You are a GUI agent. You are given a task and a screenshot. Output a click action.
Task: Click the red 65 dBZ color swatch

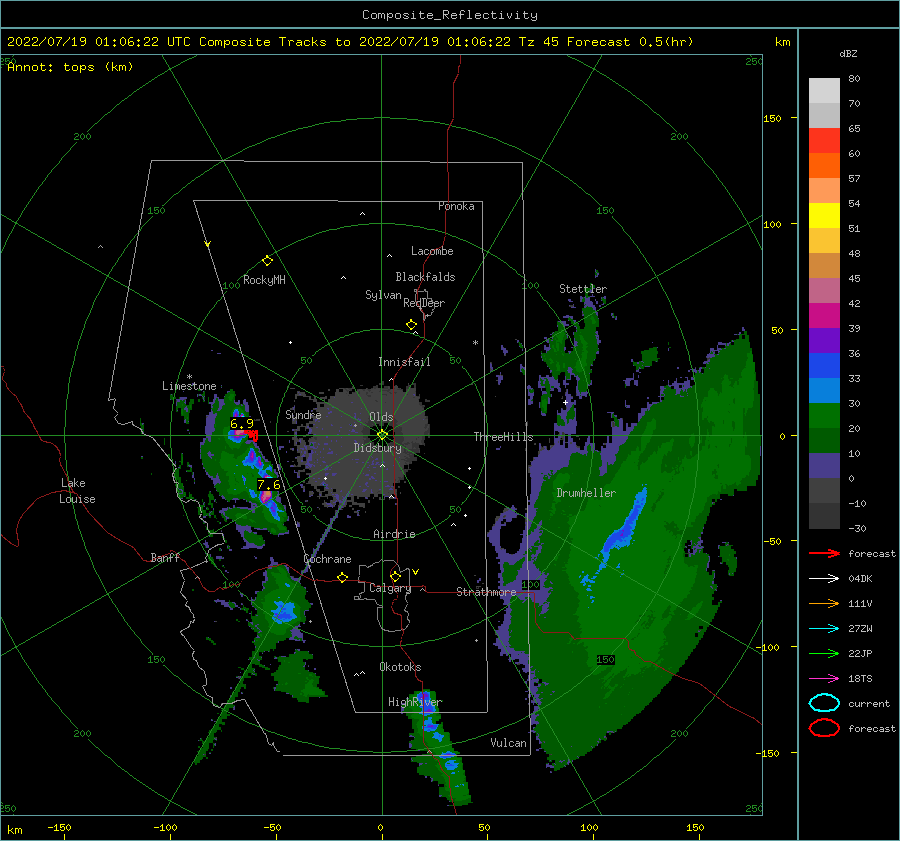824,141
